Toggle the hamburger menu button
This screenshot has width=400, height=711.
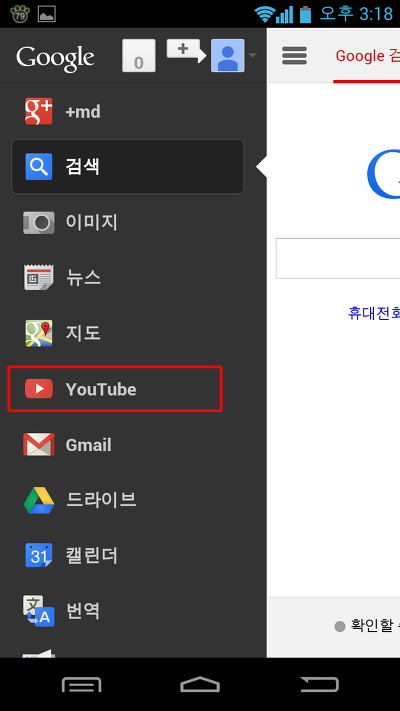tap(294, 55)
